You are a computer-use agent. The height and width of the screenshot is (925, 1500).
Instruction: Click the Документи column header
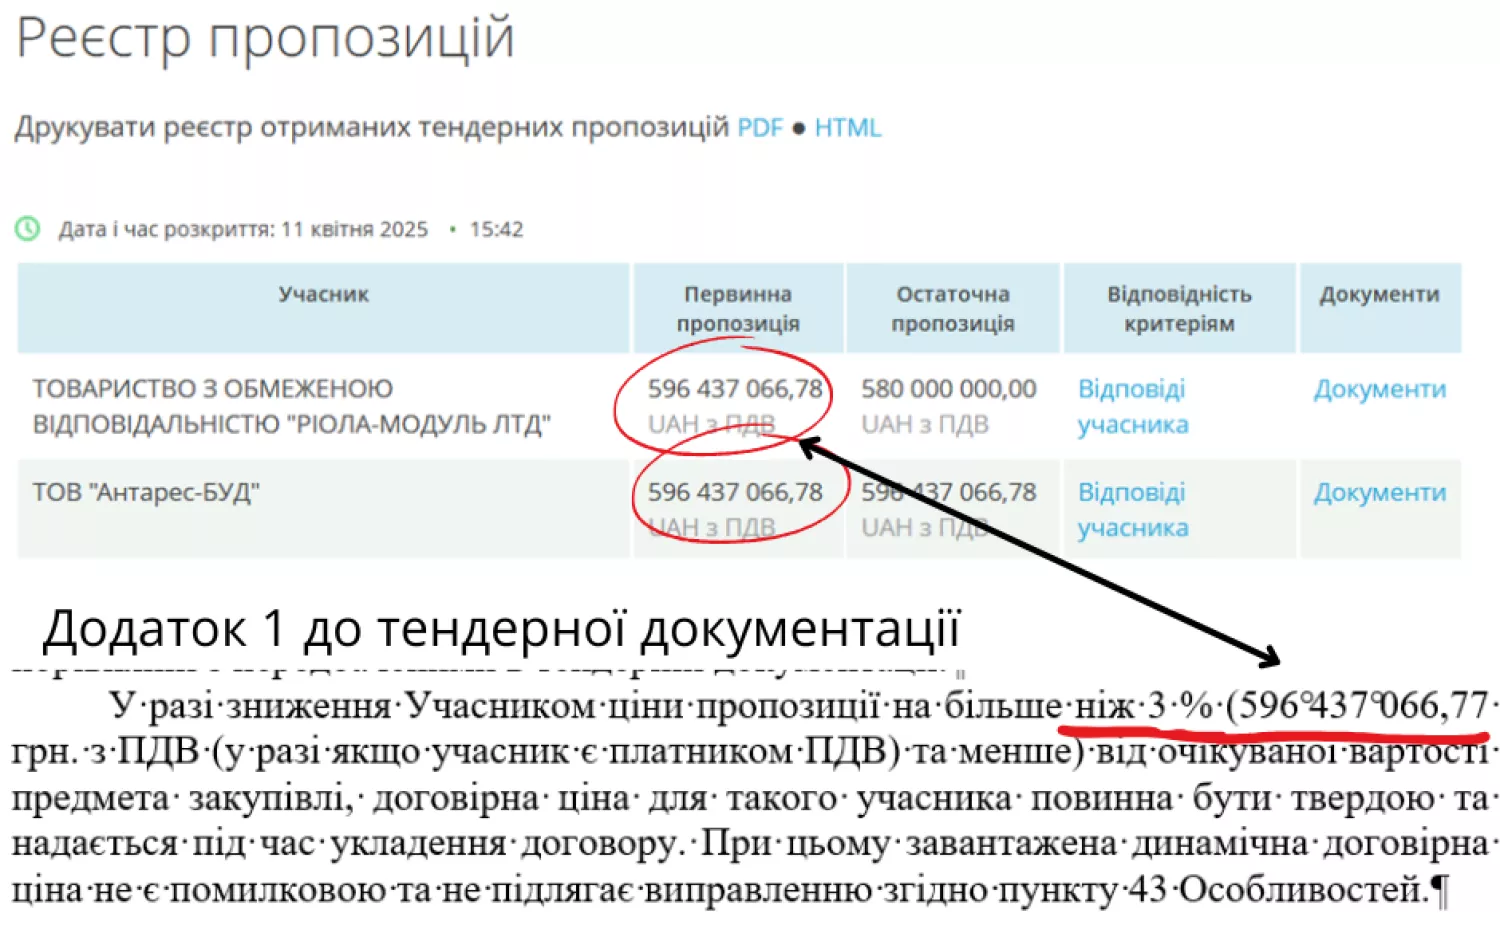(x=1379, y=295)
